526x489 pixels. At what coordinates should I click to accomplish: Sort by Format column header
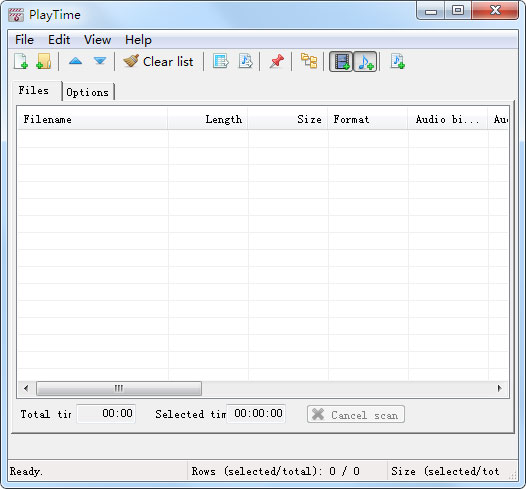point(368,119)
